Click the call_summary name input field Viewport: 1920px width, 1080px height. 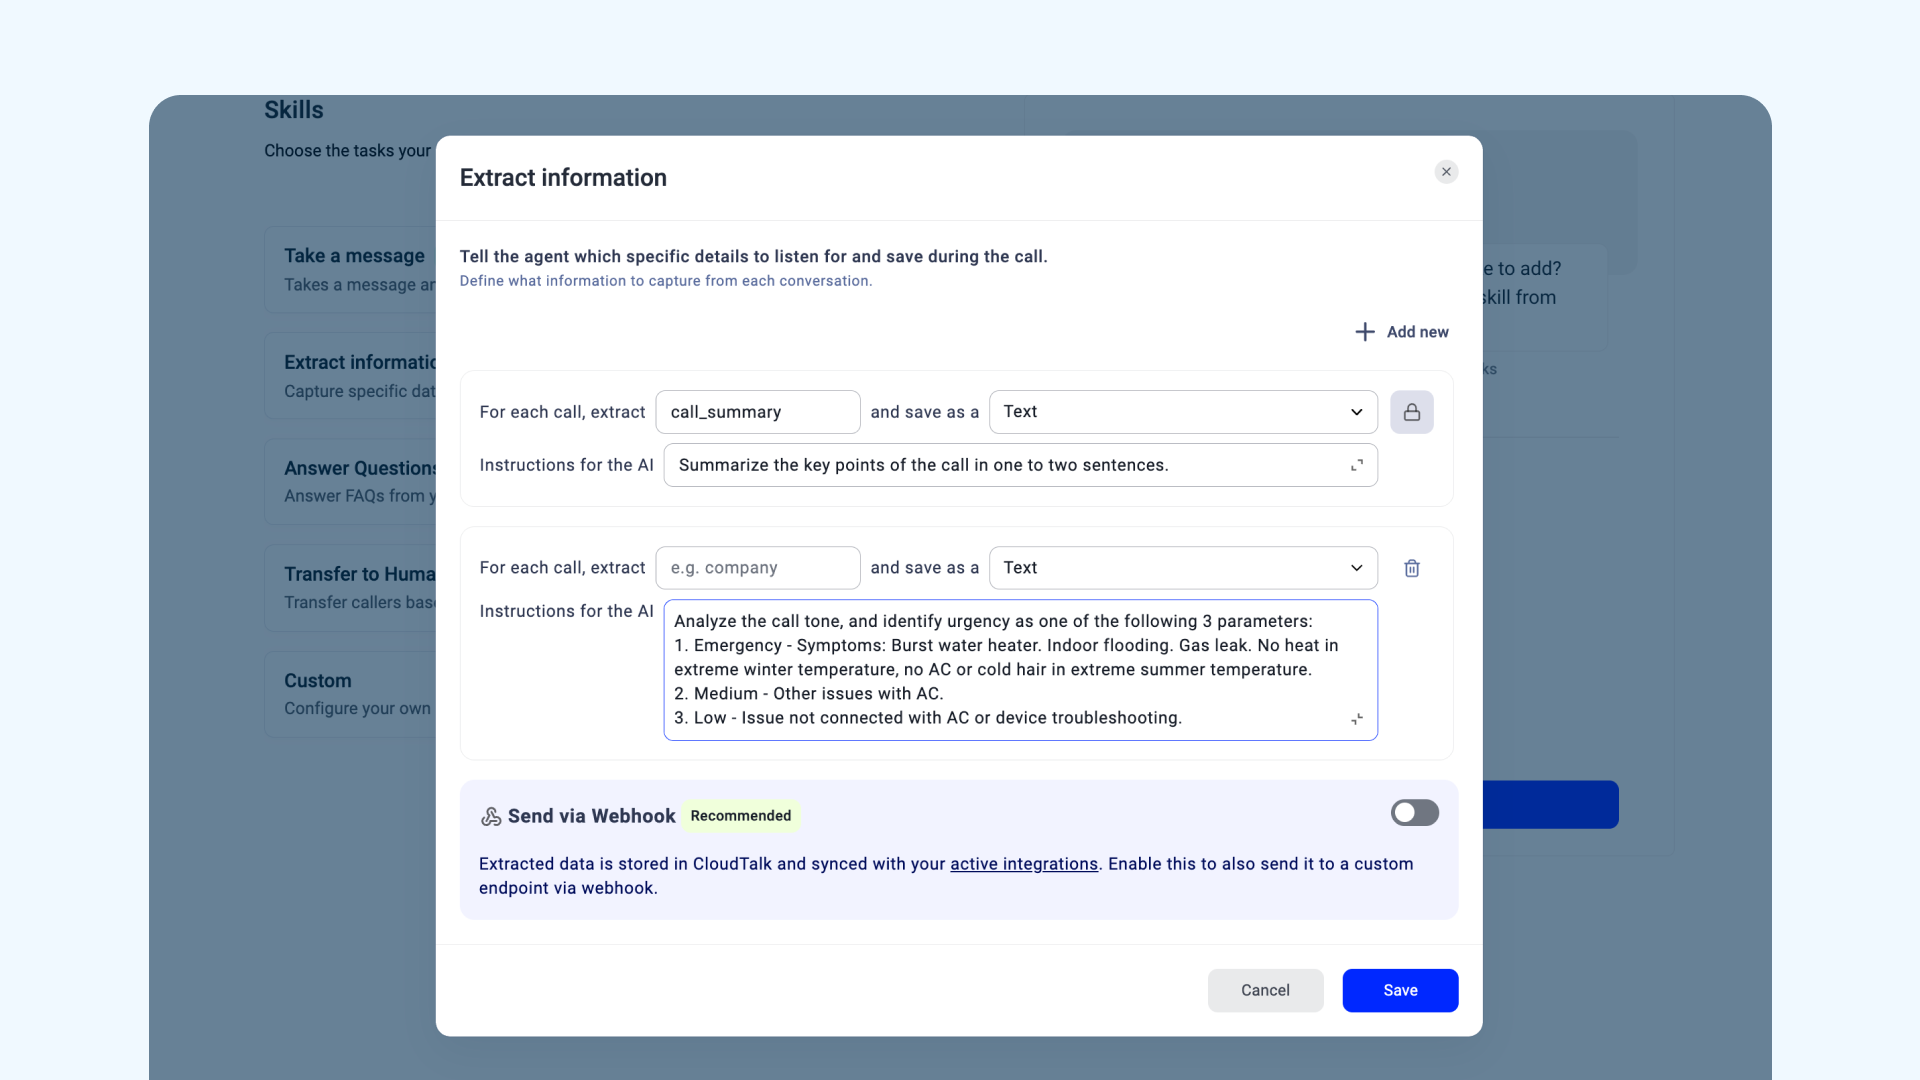[757, 412]
